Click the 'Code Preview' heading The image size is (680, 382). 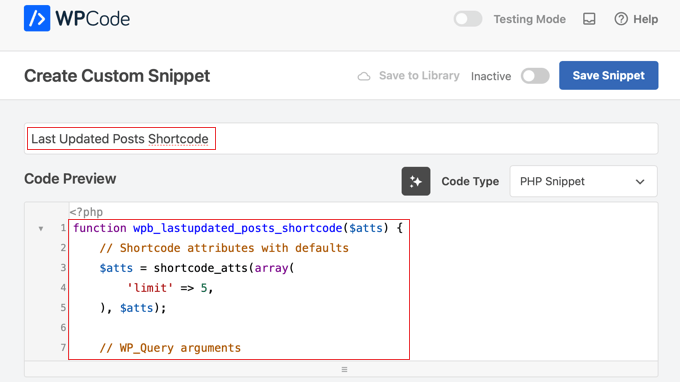(x=70, y=179)
